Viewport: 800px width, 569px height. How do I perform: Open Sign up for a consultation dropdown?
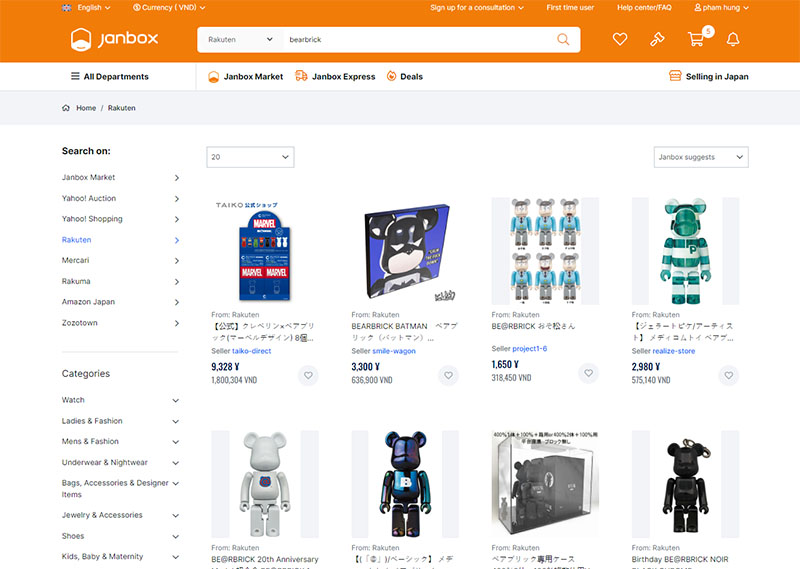[477, 8]
